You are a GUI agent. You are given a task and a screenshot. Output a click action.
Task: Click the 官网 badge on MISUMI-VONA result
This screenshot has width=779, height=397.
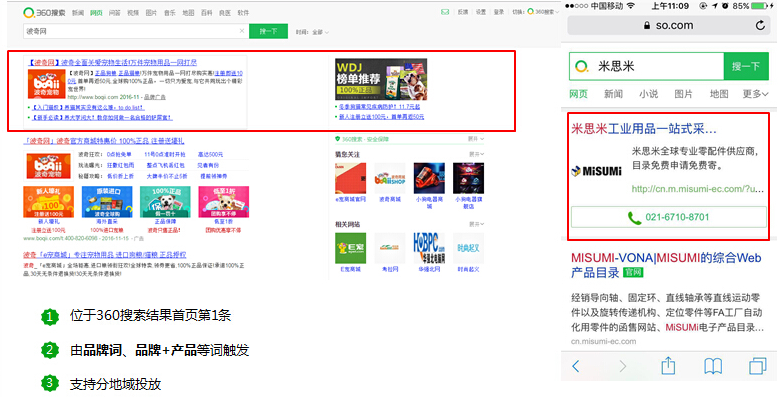coord(633,272)
